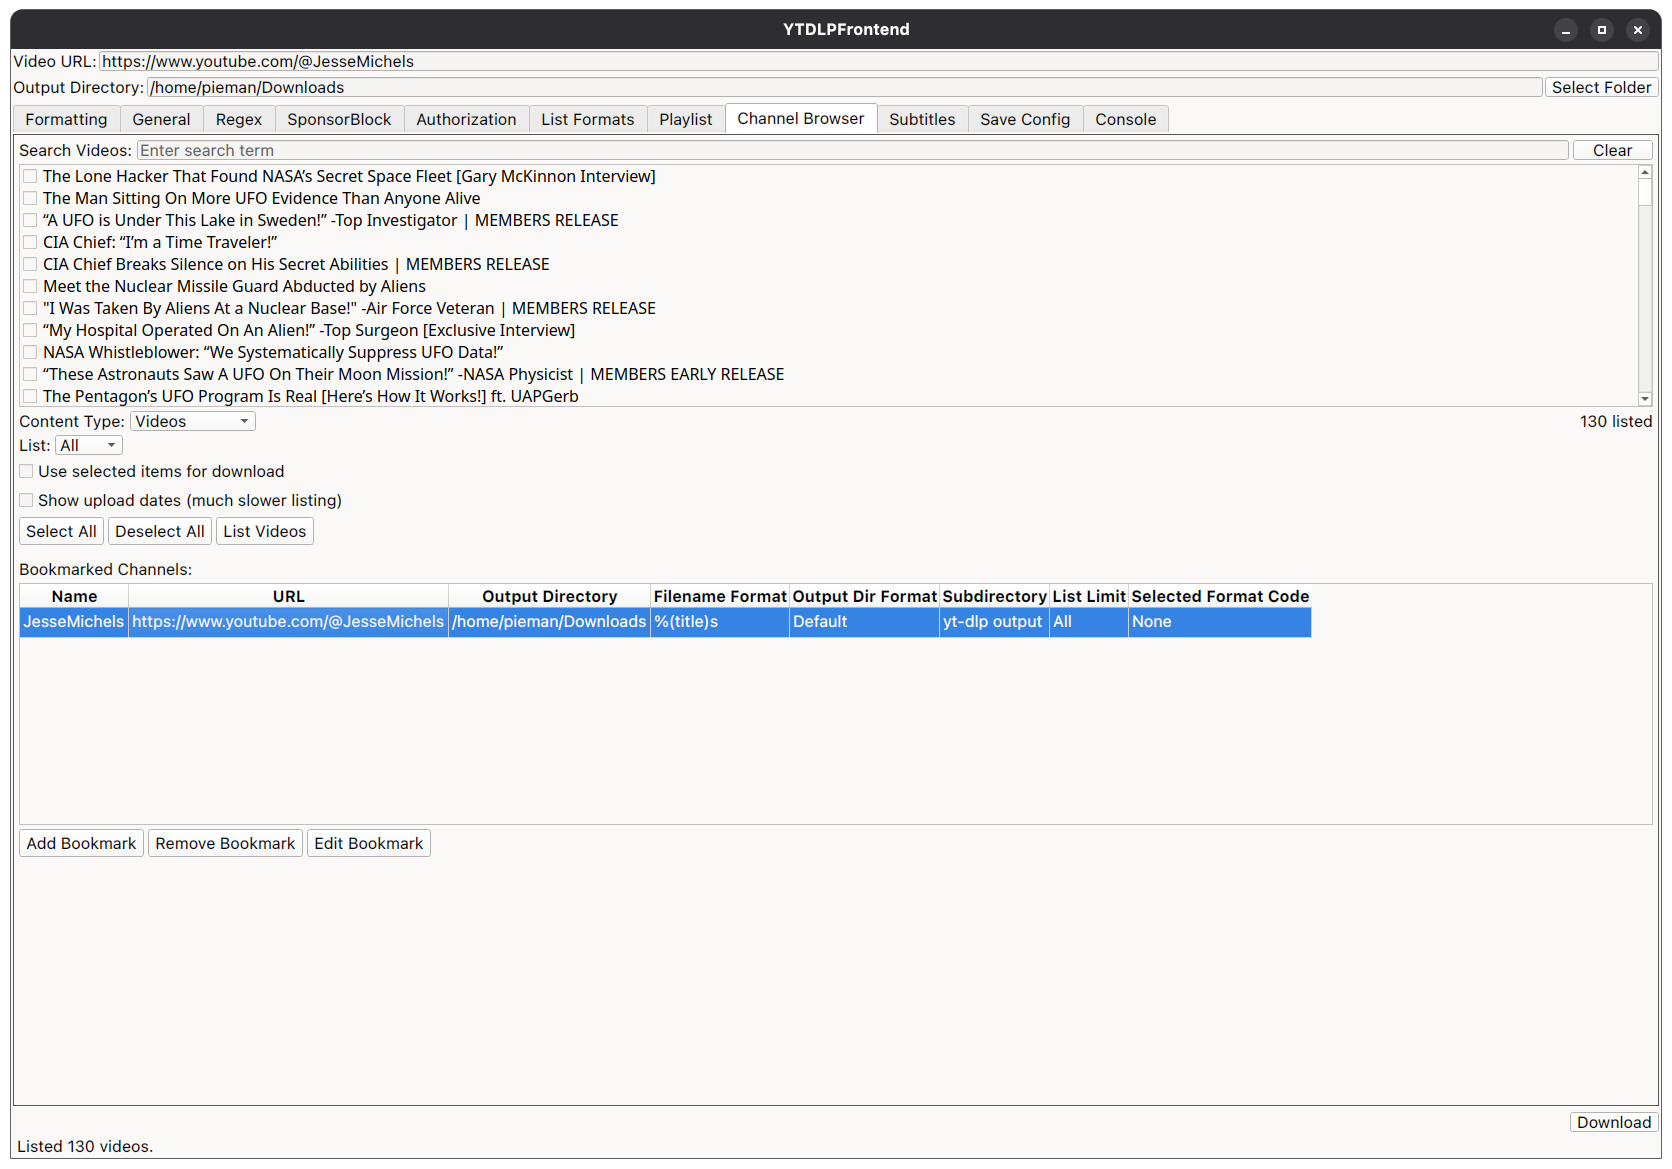Select 'My Hospital Operated On An Alien' video title

point(309,330)
